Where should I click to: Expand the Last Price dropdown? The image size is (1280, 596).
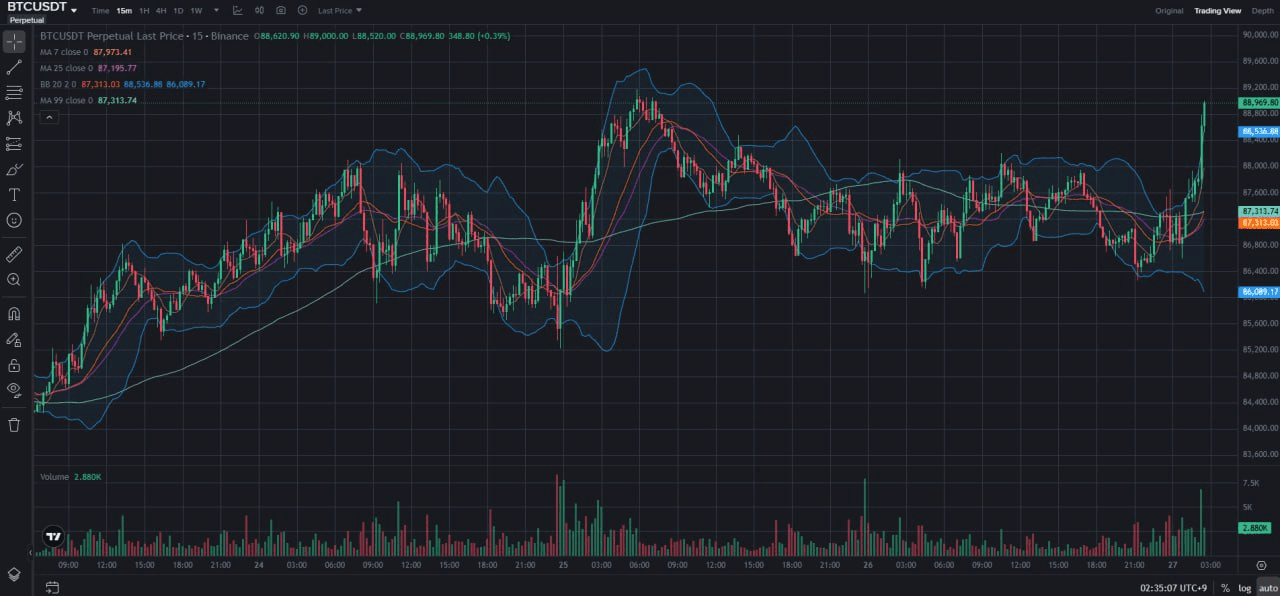(x=340, y=10)
